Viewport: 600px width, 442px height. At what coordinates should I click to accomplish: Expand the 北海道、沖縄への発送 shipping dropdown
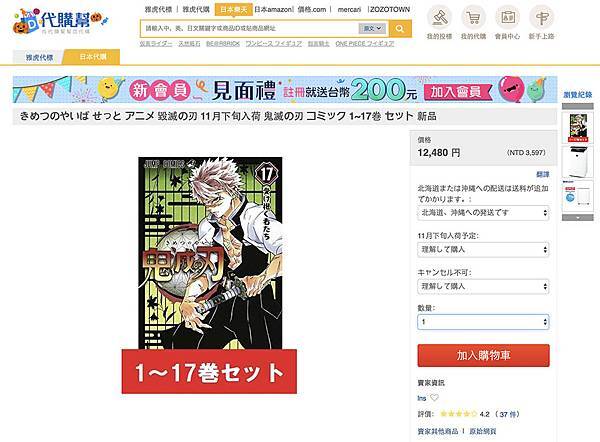[x=483, y=213]
